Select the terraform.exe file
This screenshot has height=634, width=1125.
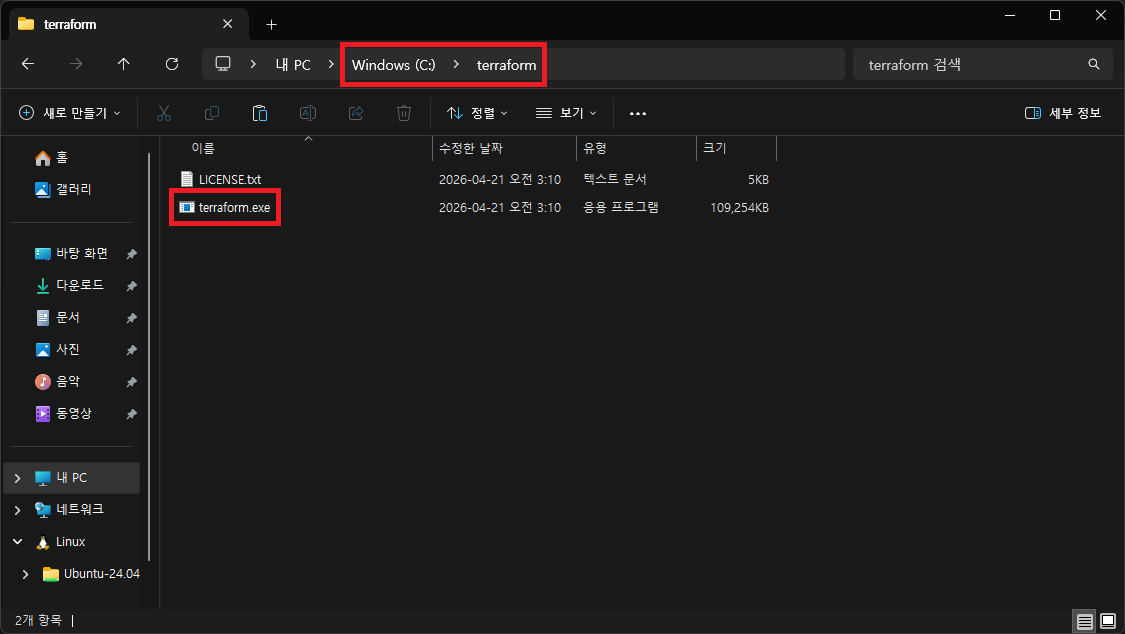(233, 208)
